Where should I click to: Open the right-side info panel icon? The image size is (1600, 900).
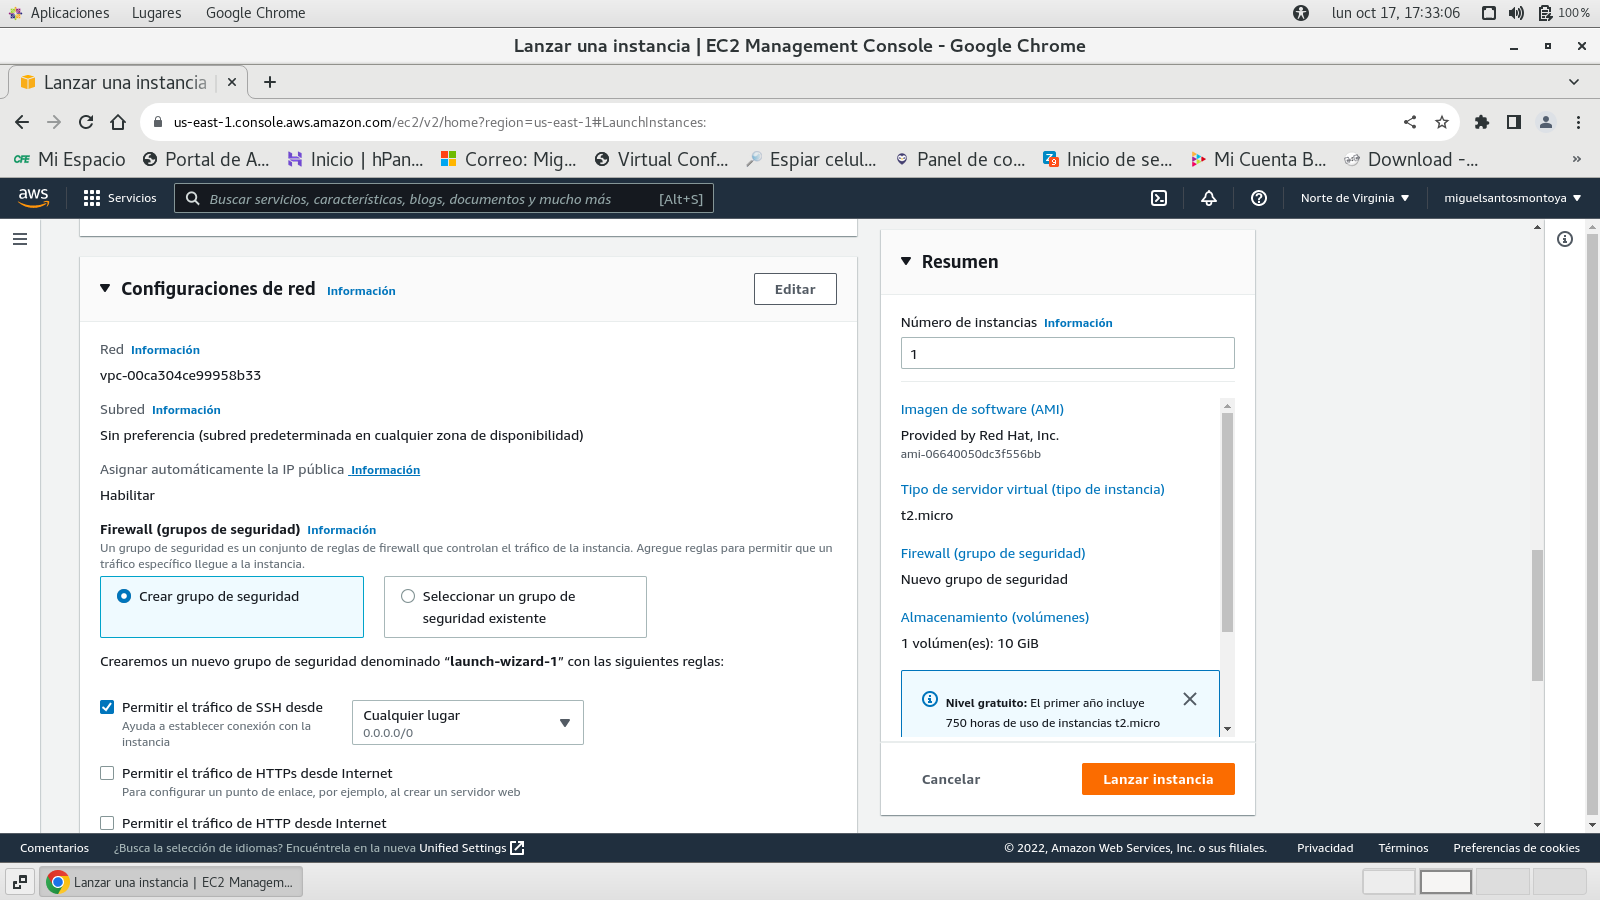(x=1565, y=239)
